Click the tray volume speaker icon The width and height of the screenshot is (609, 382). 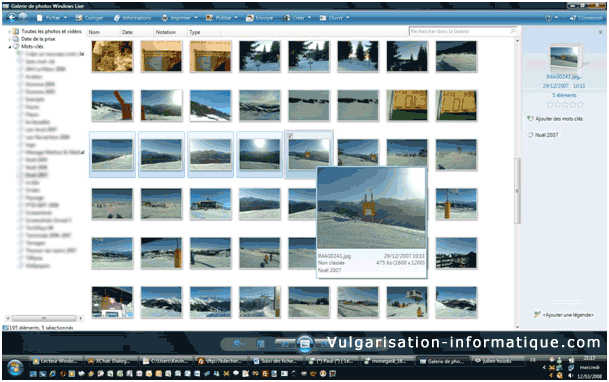coord(571,375)
